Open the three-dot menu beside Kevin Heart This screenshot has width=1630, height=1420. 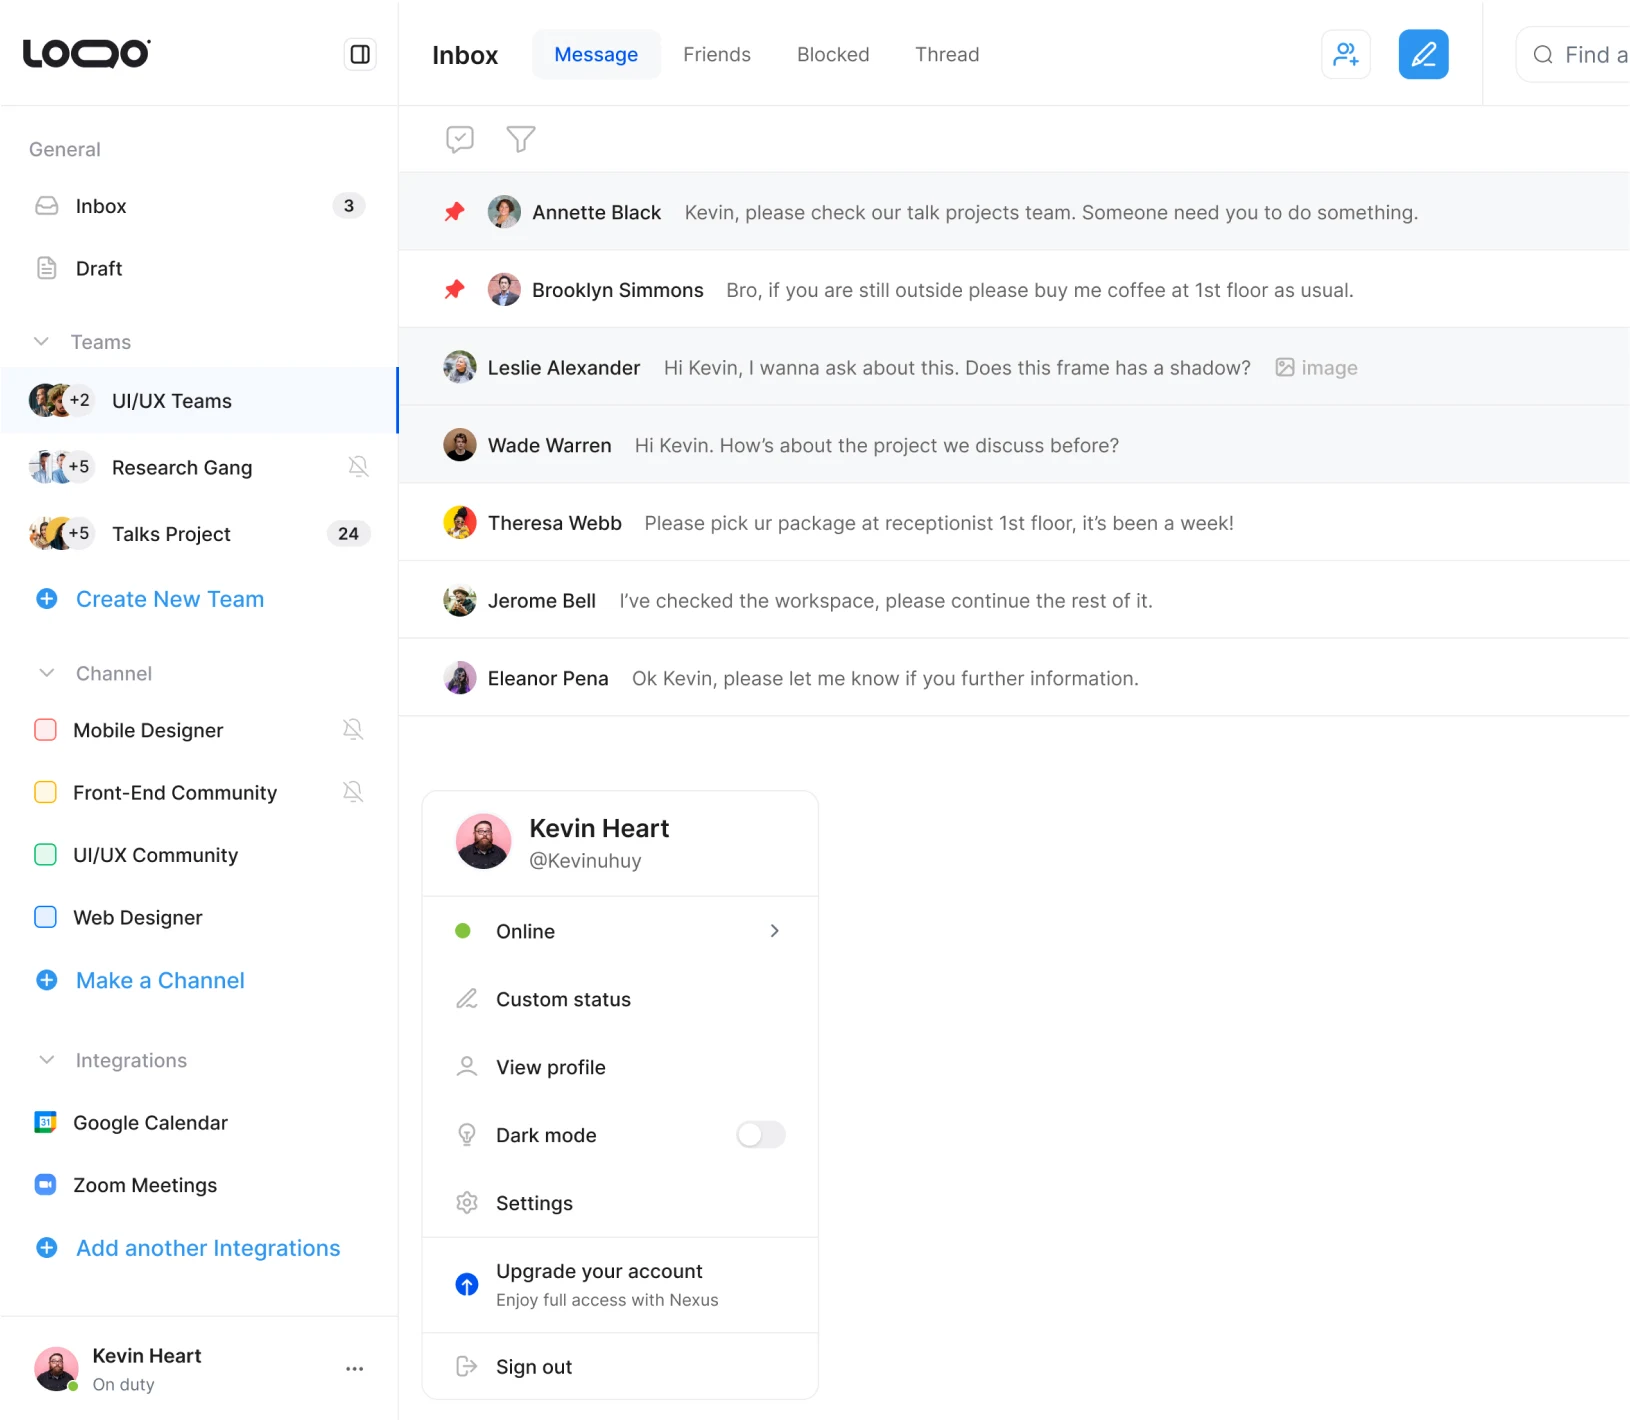(354, 1369)
